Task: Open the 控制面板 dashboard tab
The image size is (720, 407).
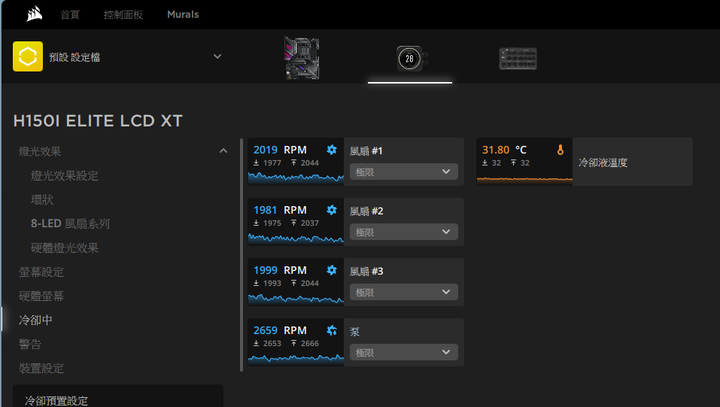Action: coord(123,15)
